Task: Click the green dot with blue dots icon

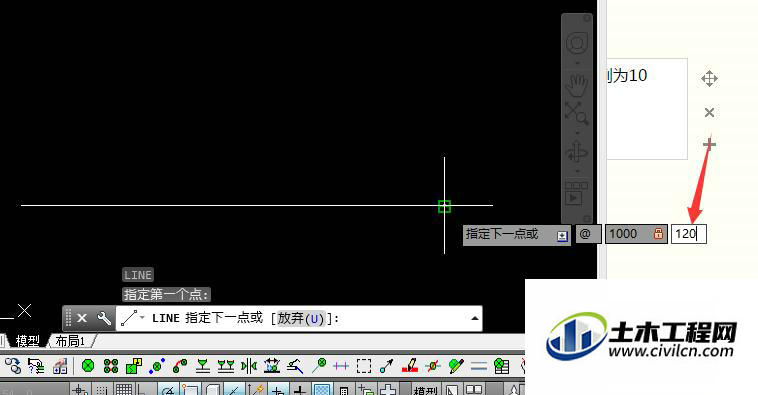Action: [157, 366]
